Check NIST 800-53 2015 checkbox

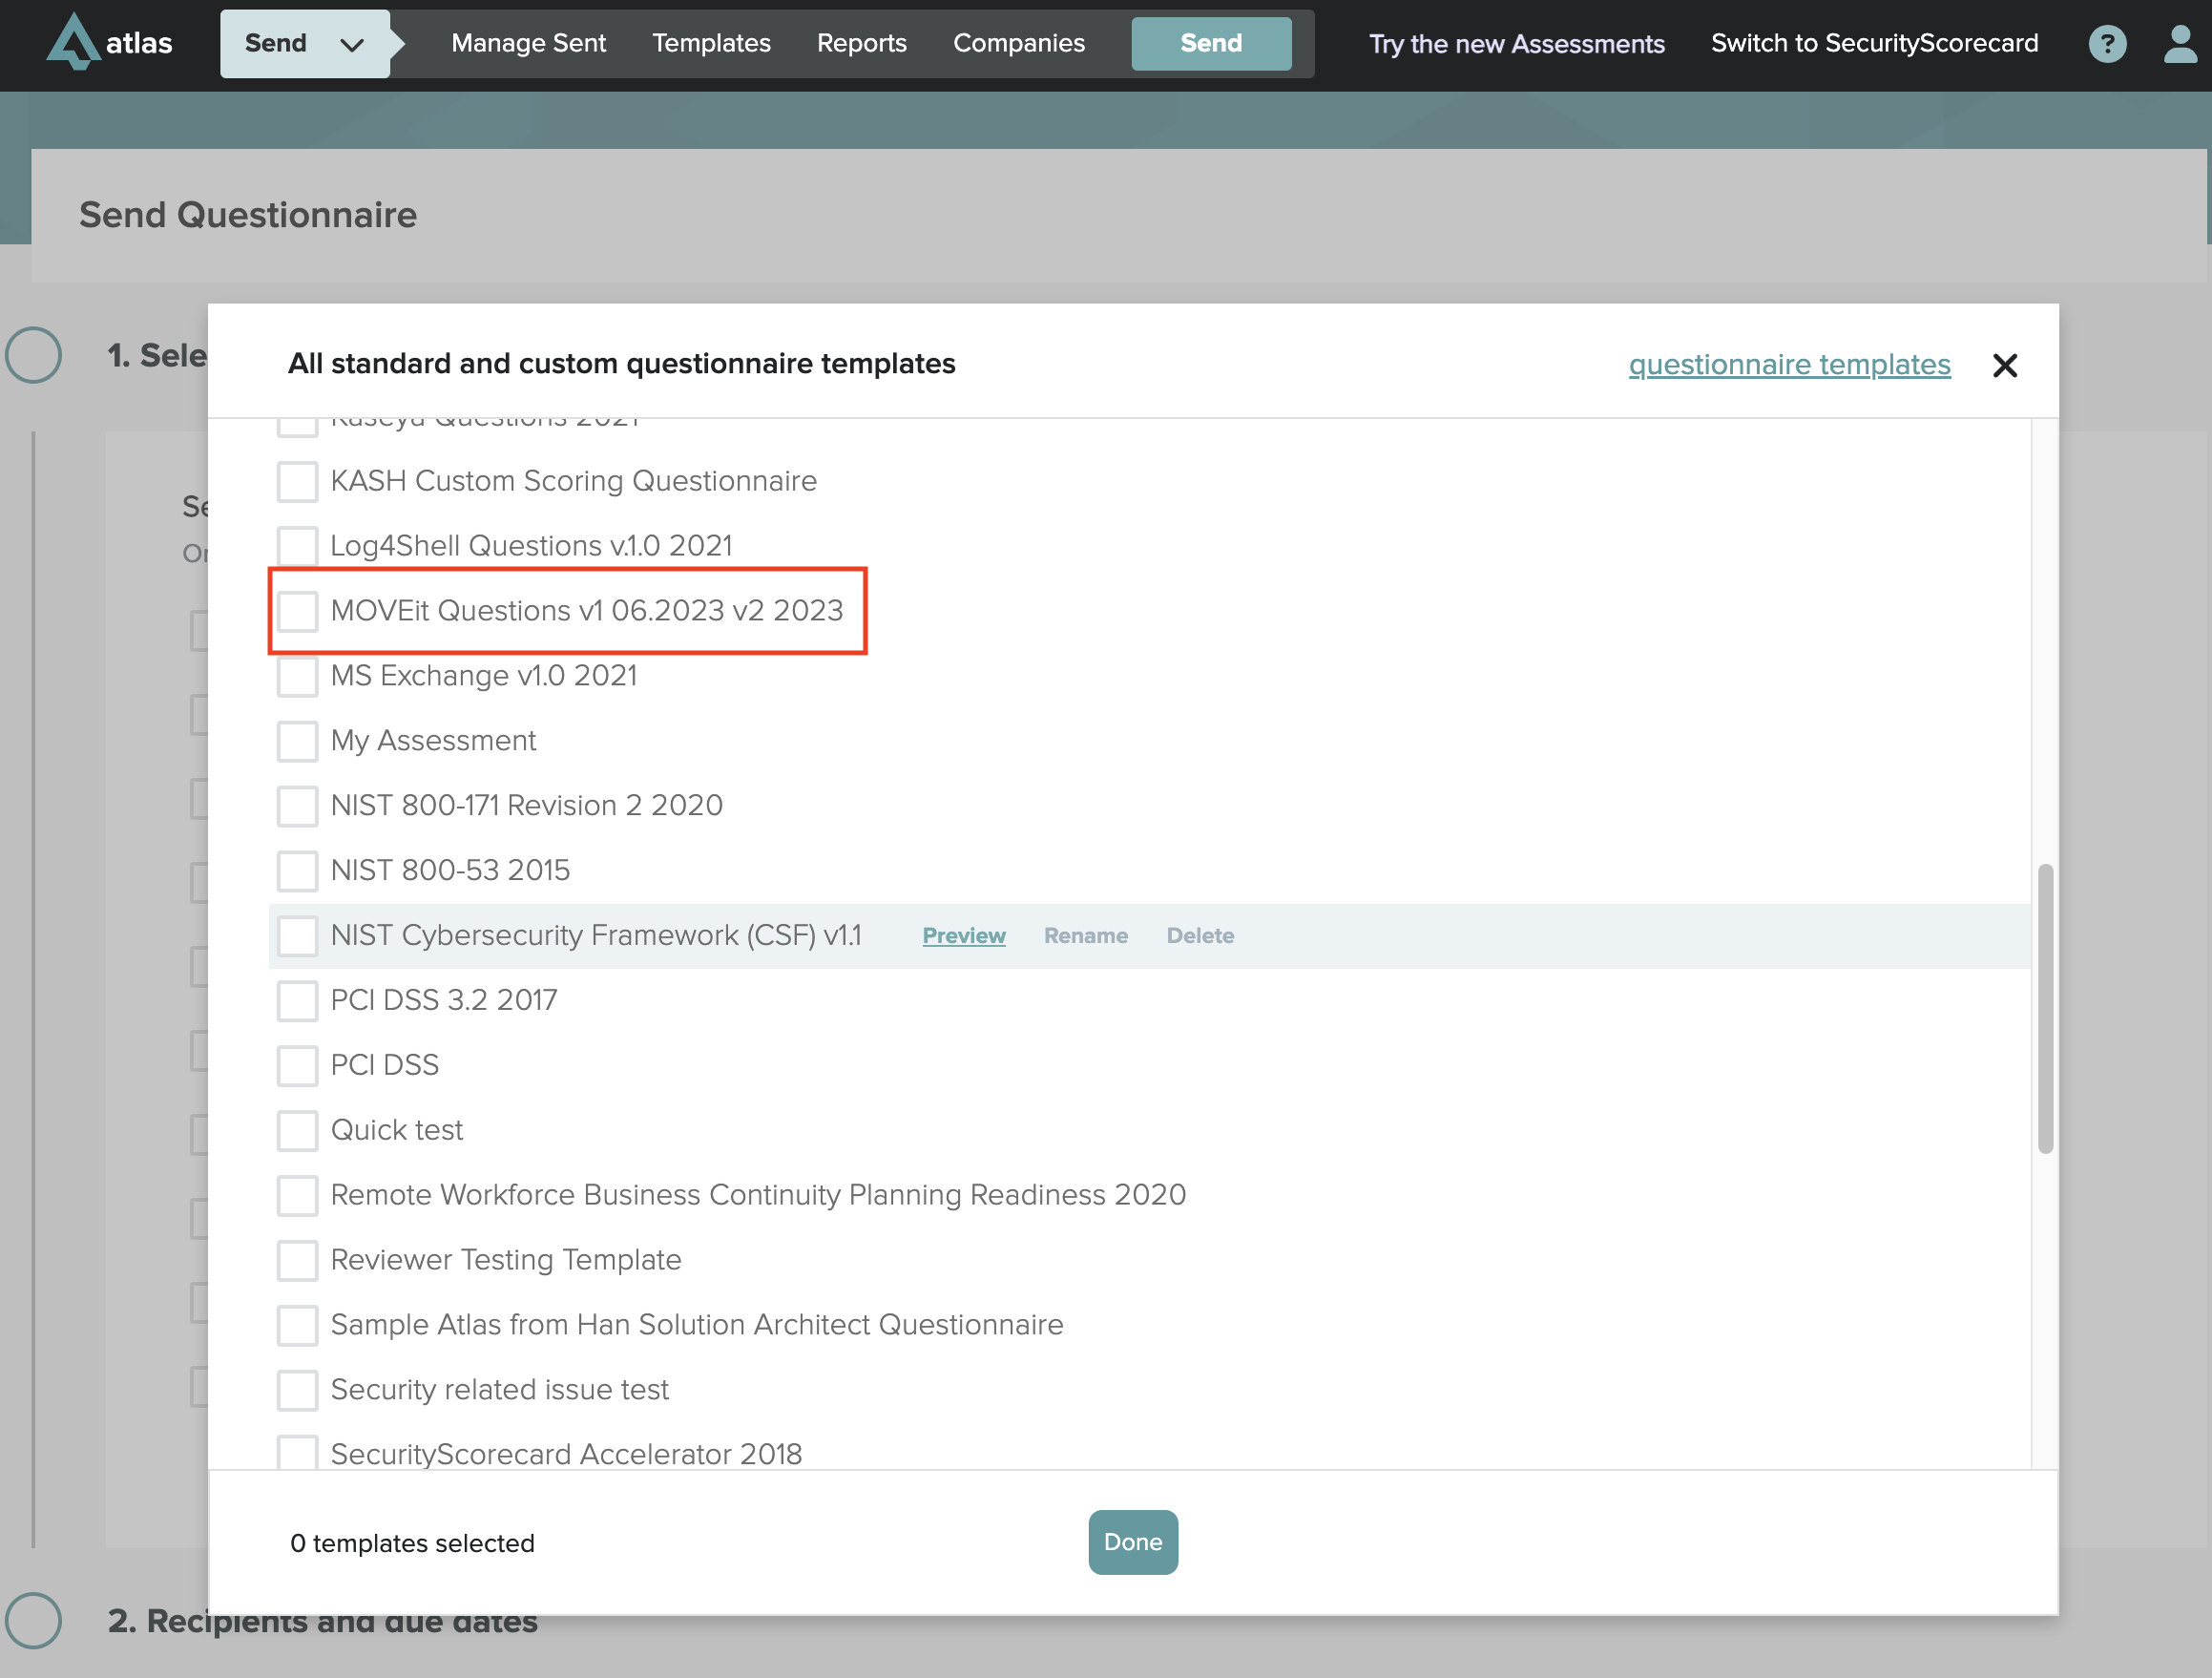click(x=297, y=871)
